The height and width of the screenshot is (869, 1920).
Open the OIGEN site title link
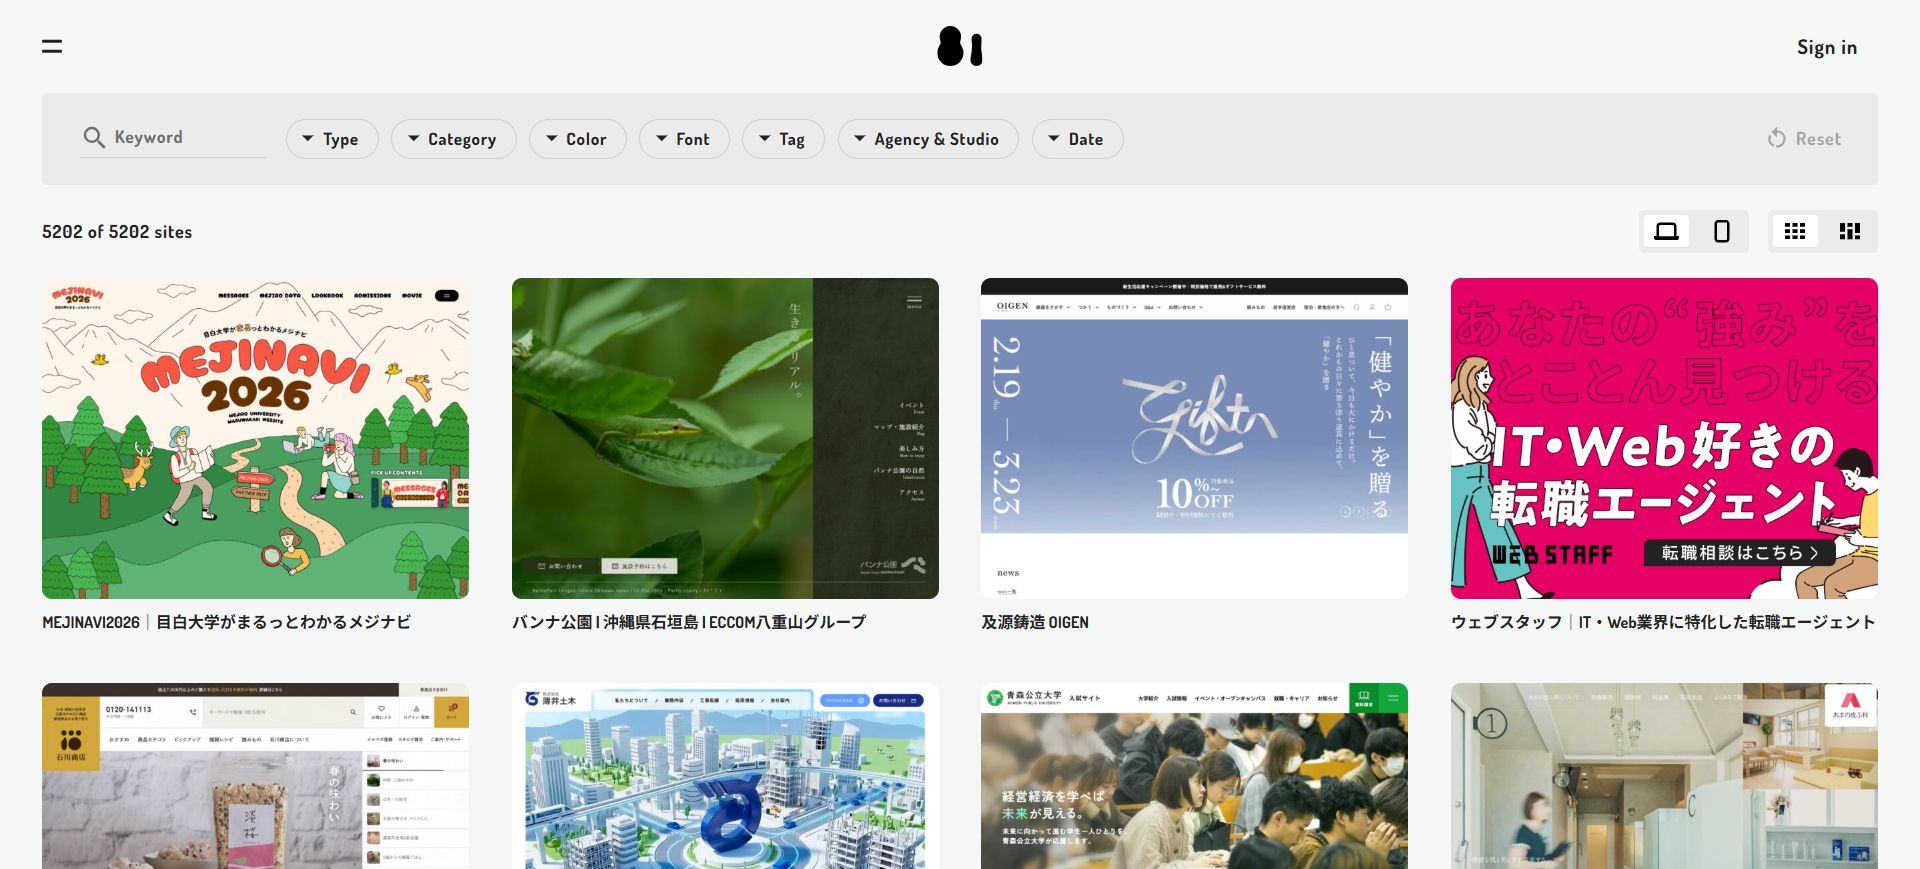1035,622
